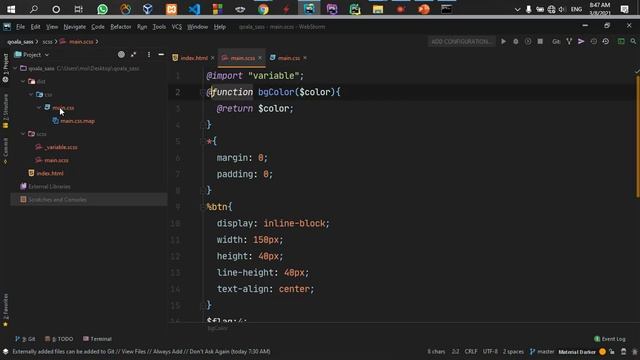This screenshot has width=640, height=360.
Task: Open VS Code from Windows taskbar
Action: click(194, 9)
